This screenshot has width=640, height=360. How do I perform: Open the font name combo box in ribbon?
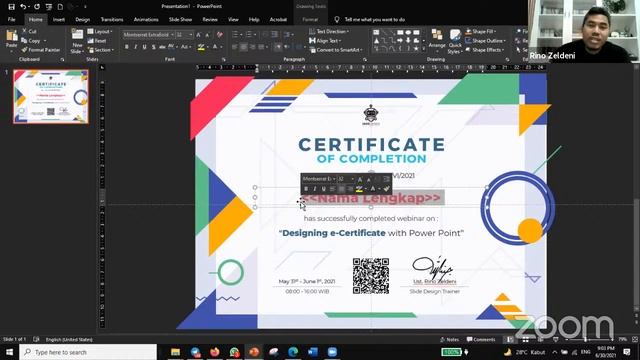coord(149,35)
